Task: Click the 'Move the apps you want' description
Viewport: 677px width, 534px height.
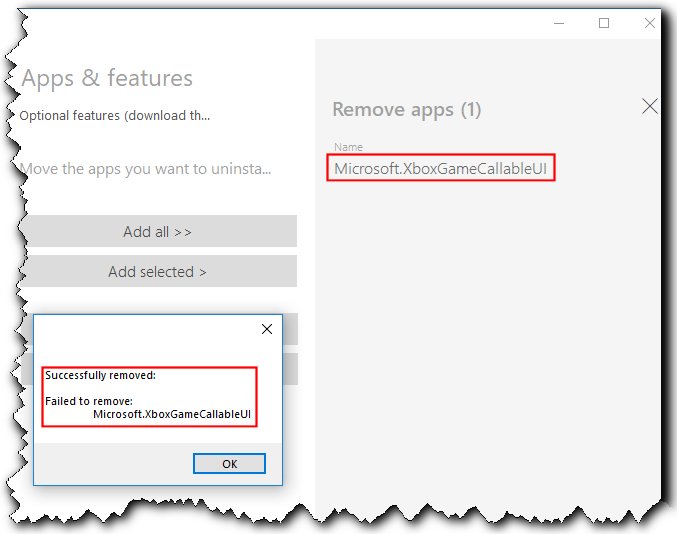Action: (146, 168)
